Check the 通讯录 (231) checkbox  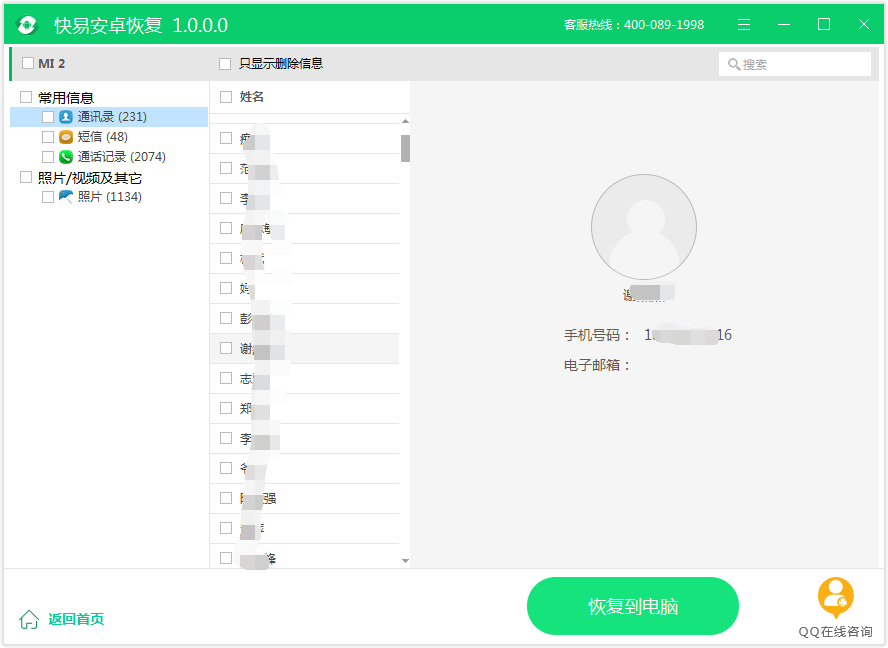[48, 117]
